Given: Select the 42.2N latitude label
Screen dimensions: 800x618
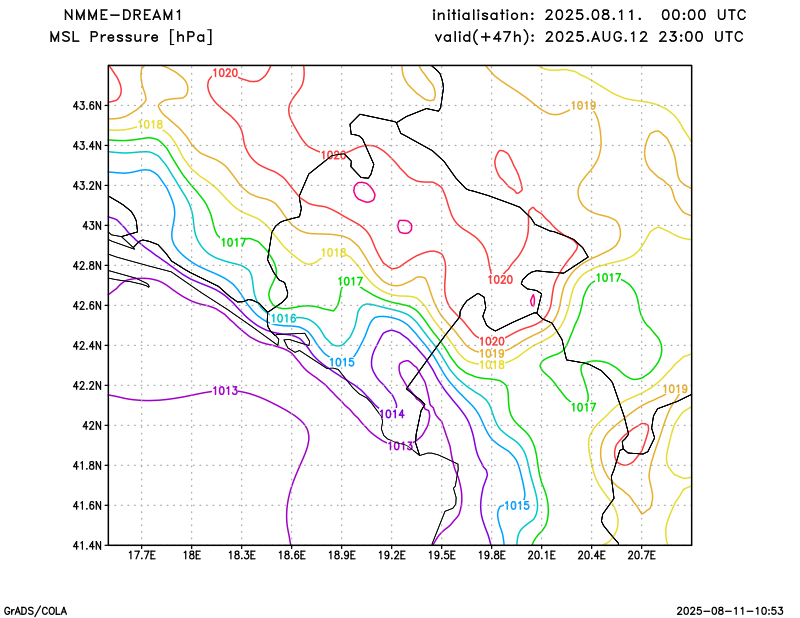Looking at the screenshot, I should [87, 385].
